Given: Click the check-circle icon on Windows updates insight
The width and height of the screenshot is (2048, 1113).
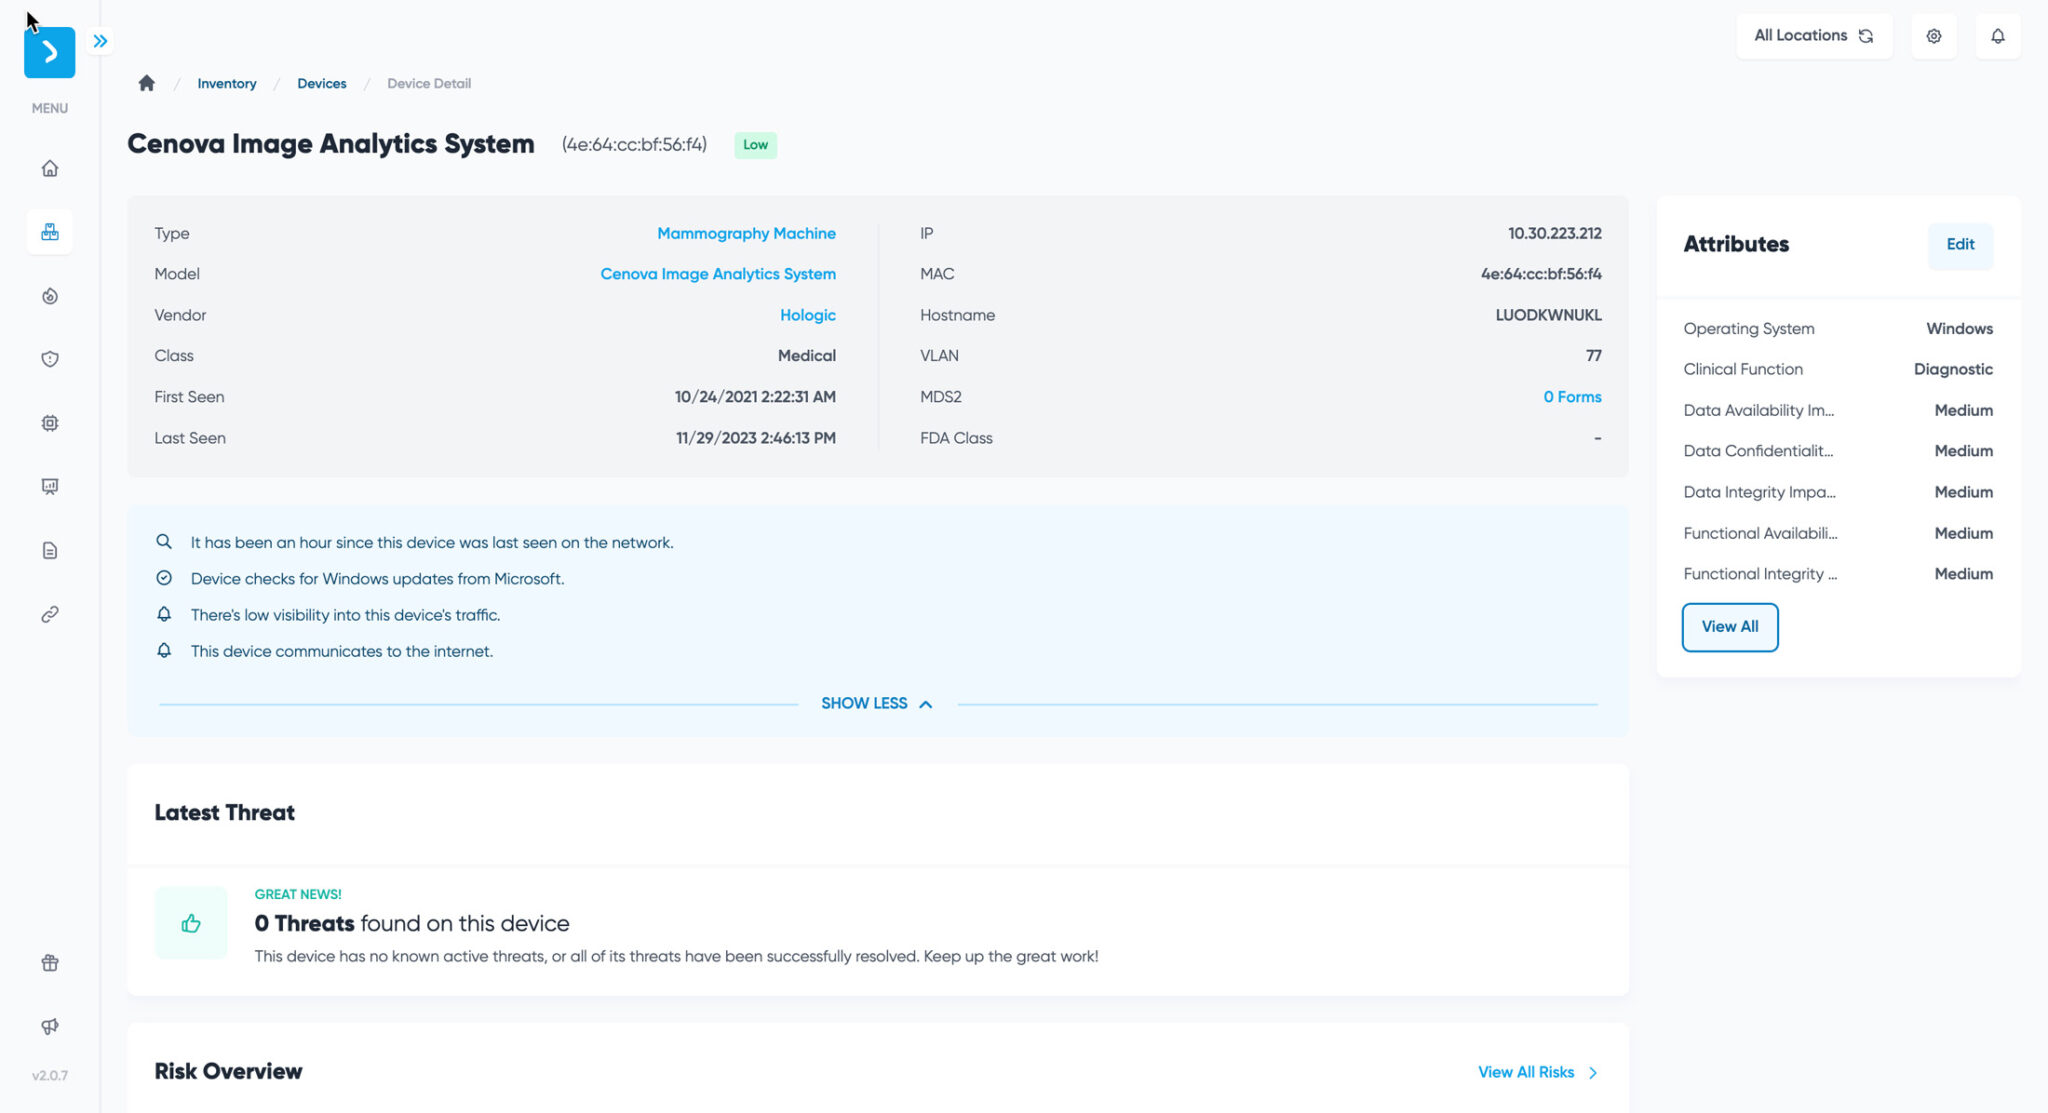Looking at the screenshot, I should [164, 578].
